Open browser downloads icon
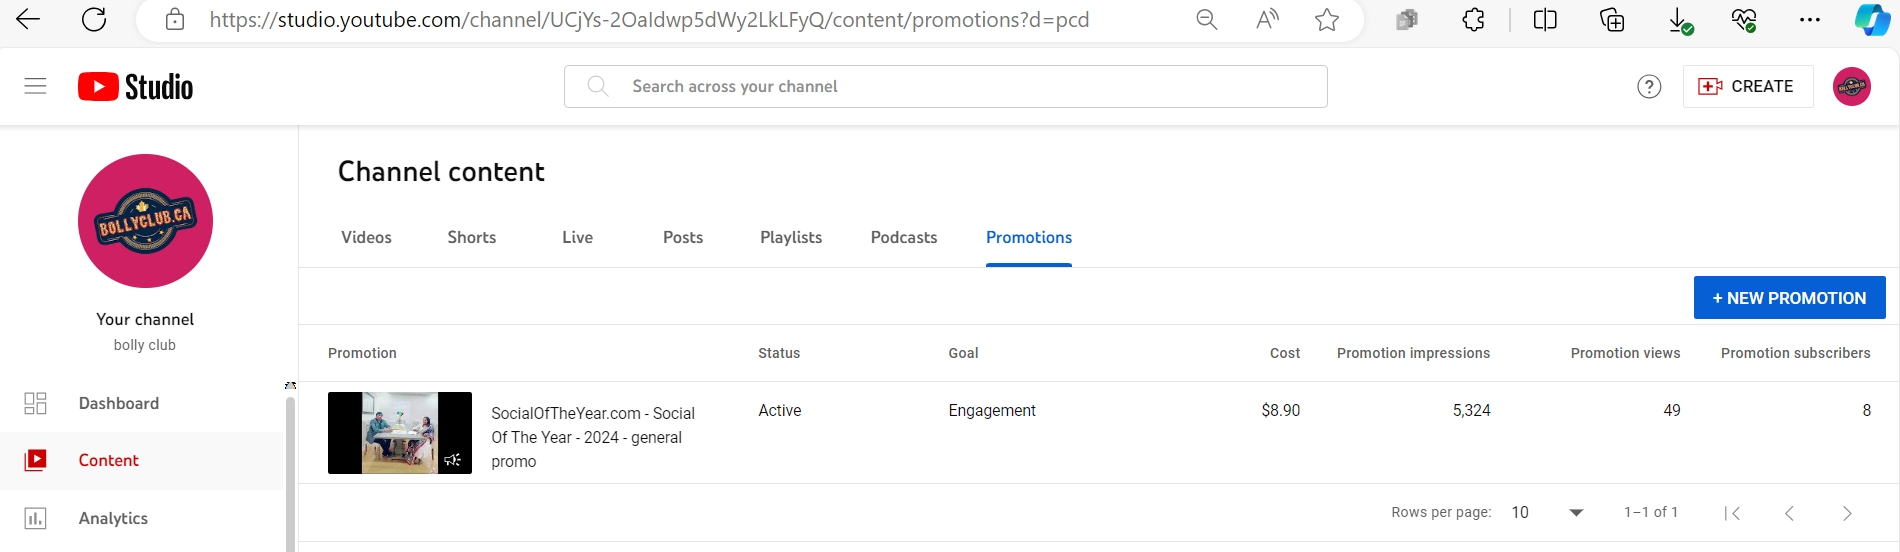Image resolution: width=1900 pixels, height=552 pixels. pyautogui.click(x=1679, y=20)
